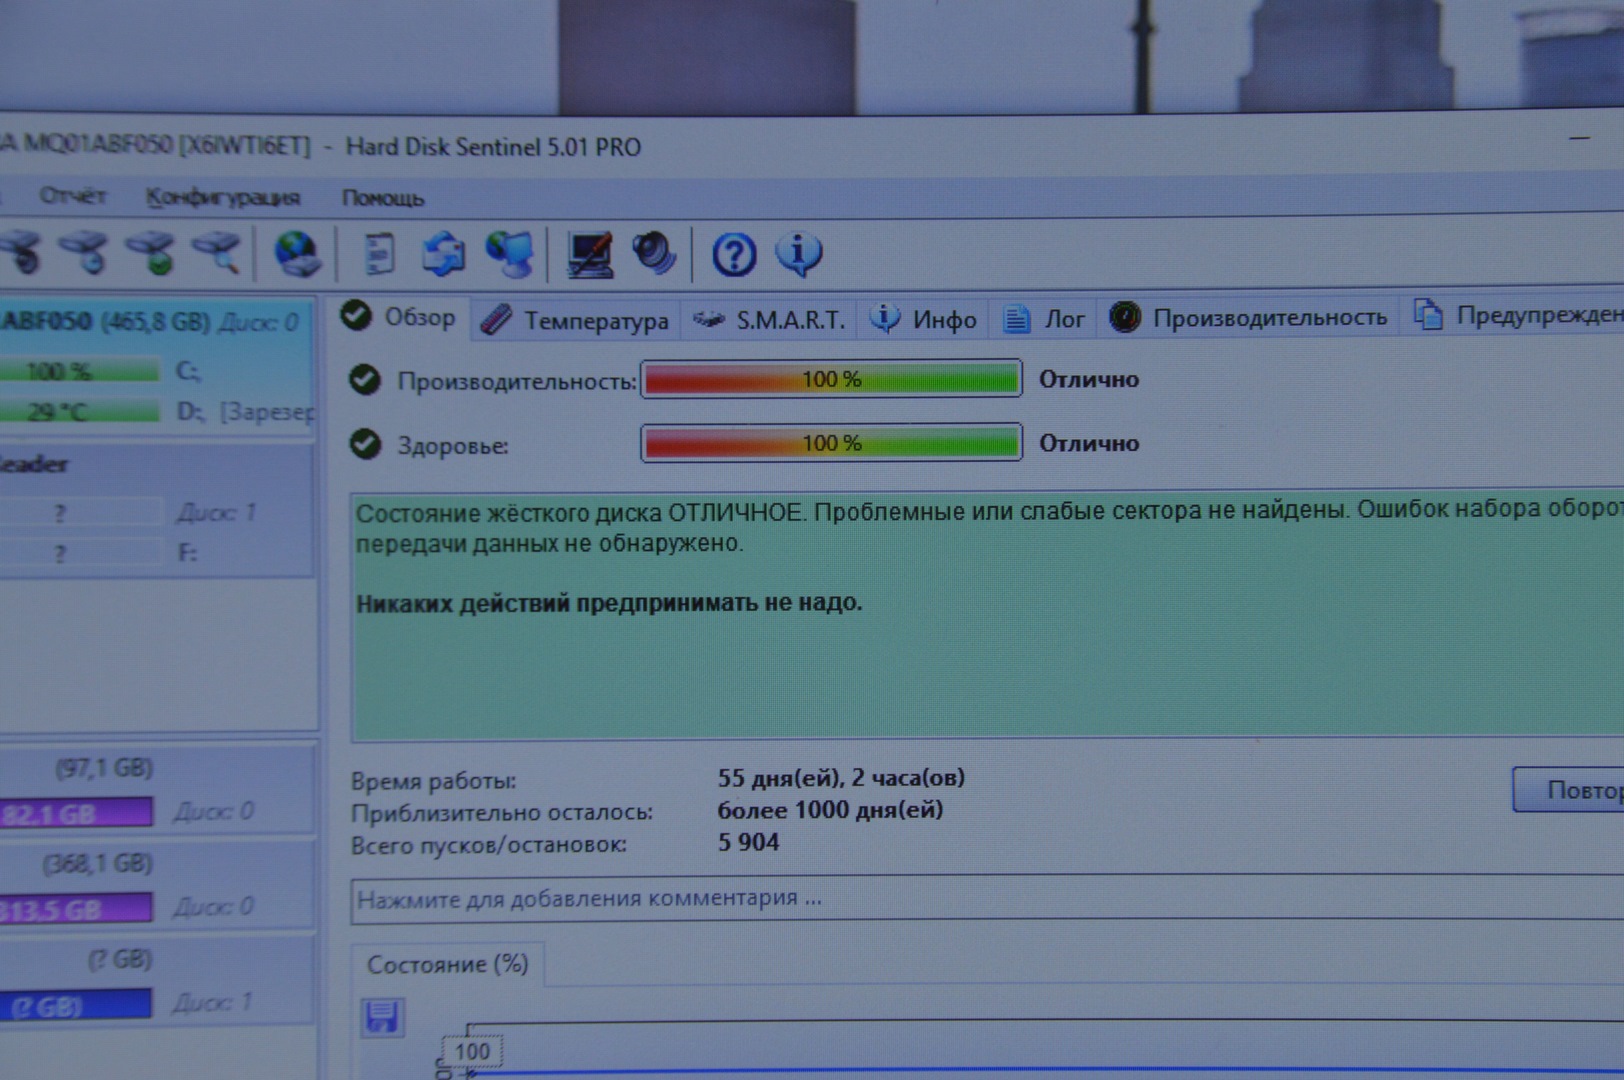Click the Здоровье 100 % progress bar

(831, 443)
